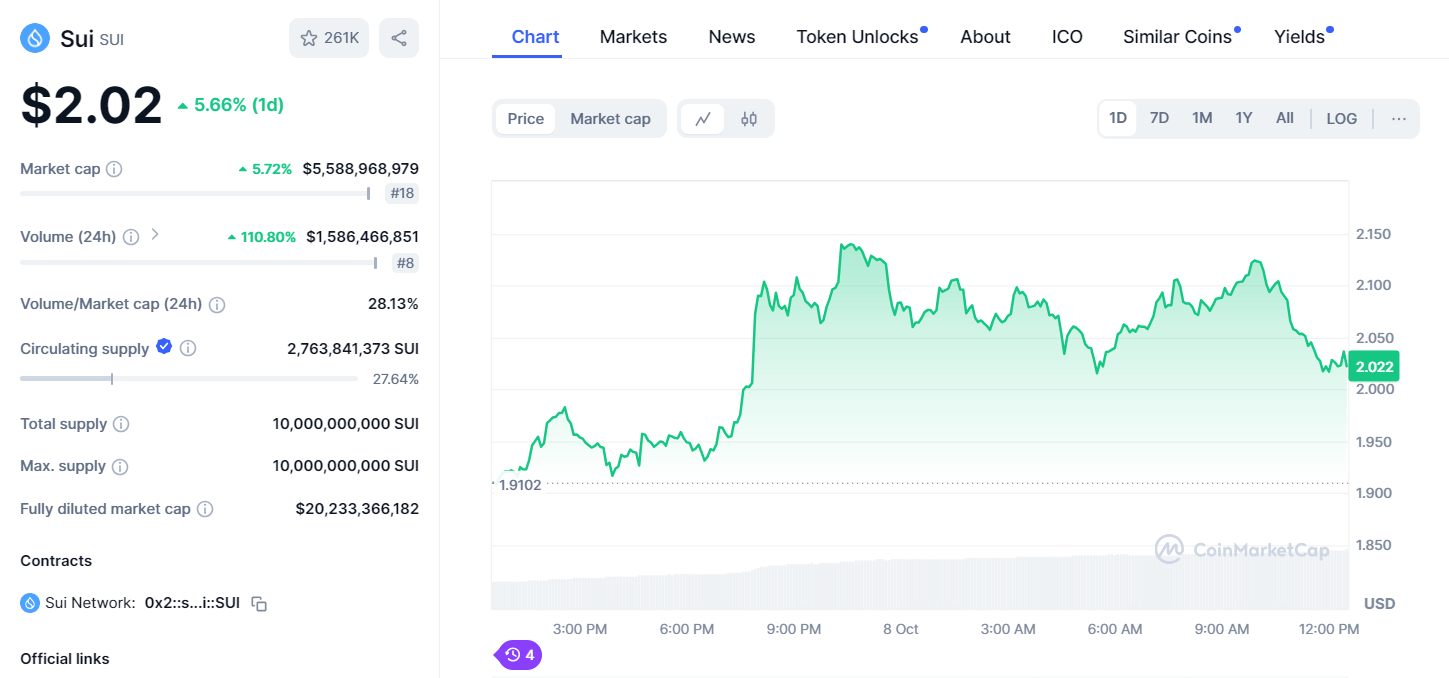The image size is (1449, 678).
Task: Click the Total supply value 10,000,000,000 SUI
Action: [x=346, y=424]
